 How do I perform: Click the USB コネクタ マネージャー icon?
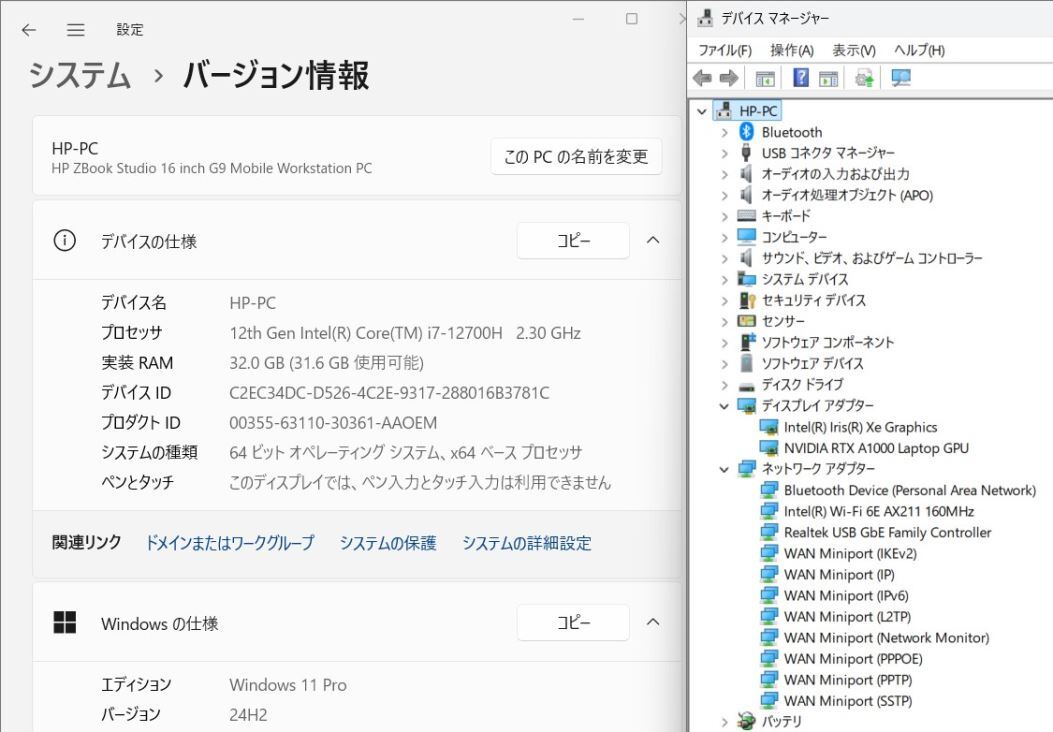point(746,152)
